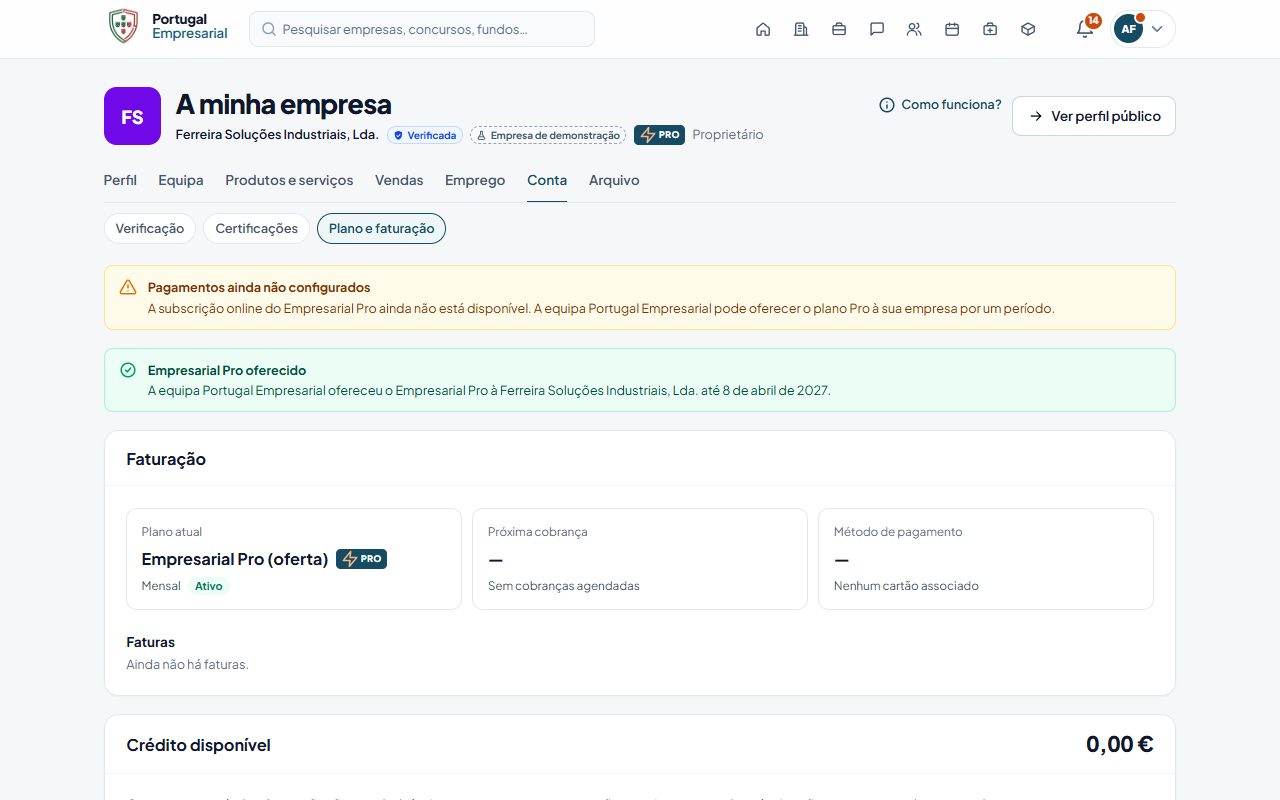This screenshot has width=1280, height=800.
Task: Click the Portugal Empresarial shield logo
Action: [x=123, y=26]
